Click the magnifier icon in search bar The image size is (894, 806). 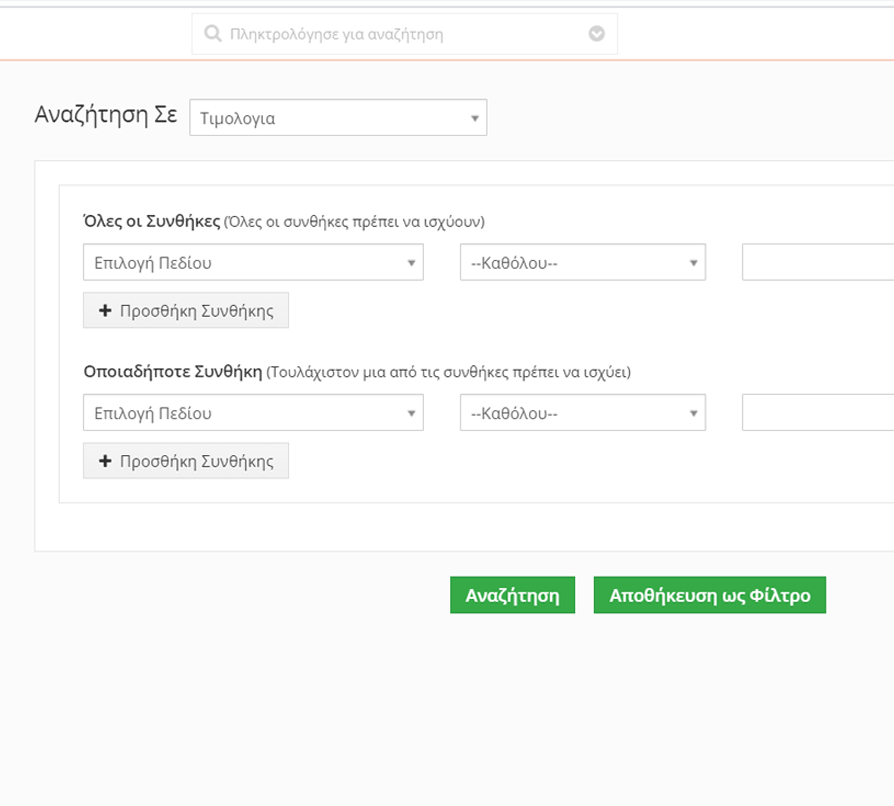pyautogui.click(x=213, y=34)
